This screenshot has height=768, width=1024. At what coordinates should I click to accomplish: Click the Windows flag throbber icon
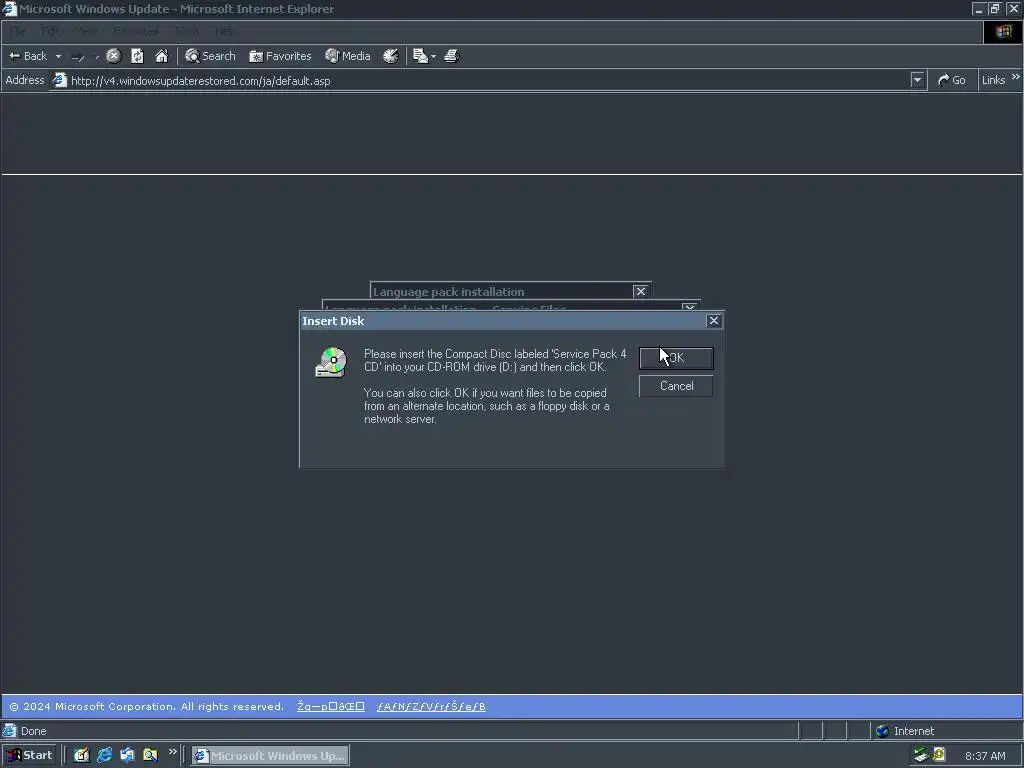coord(1004,32)
